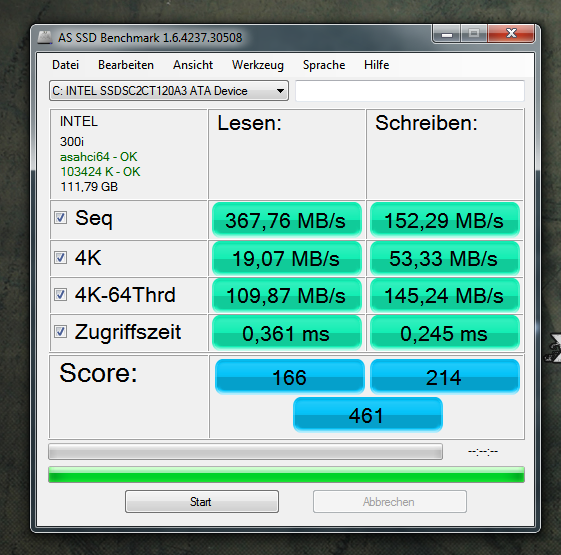Viewport: 561px width, 555px height.
Task: Click the 4K-64Thrd read result 109,87 MB/s
Action: (x=287, y=295)
